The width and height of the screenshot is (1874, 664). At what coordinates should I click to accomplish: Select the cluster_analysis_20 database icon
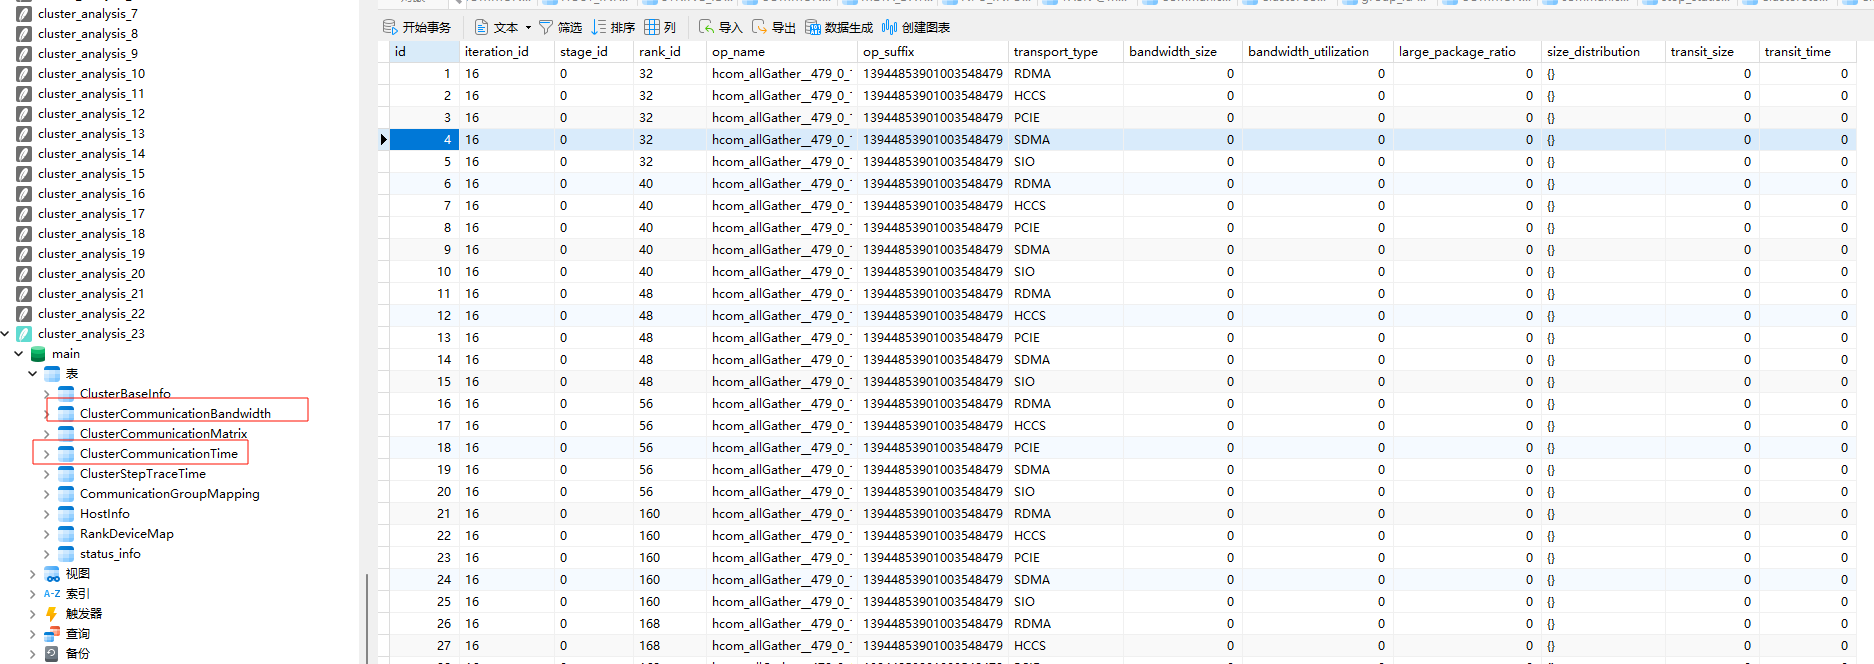tap(24, 274)
